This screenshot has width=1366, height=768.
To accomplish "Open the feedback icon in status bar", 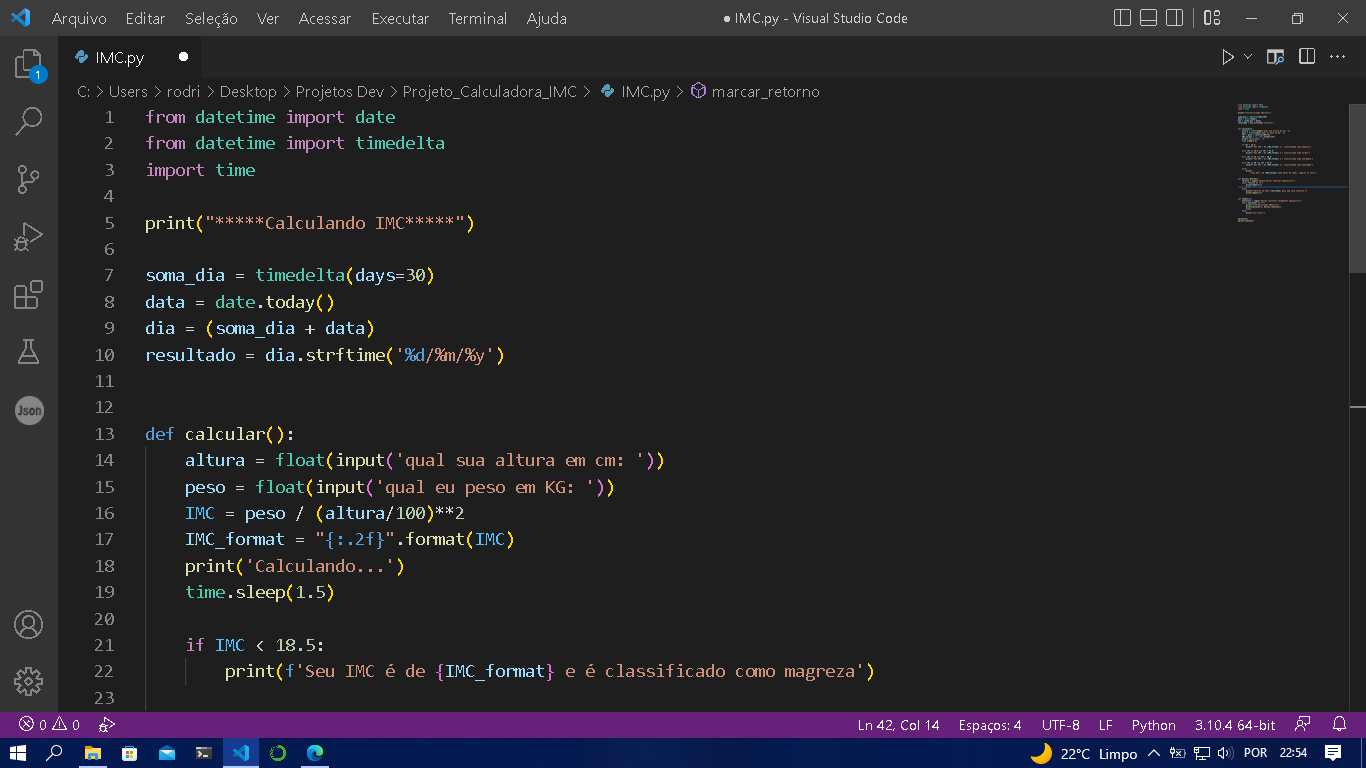I will (x=1303, y=724).
